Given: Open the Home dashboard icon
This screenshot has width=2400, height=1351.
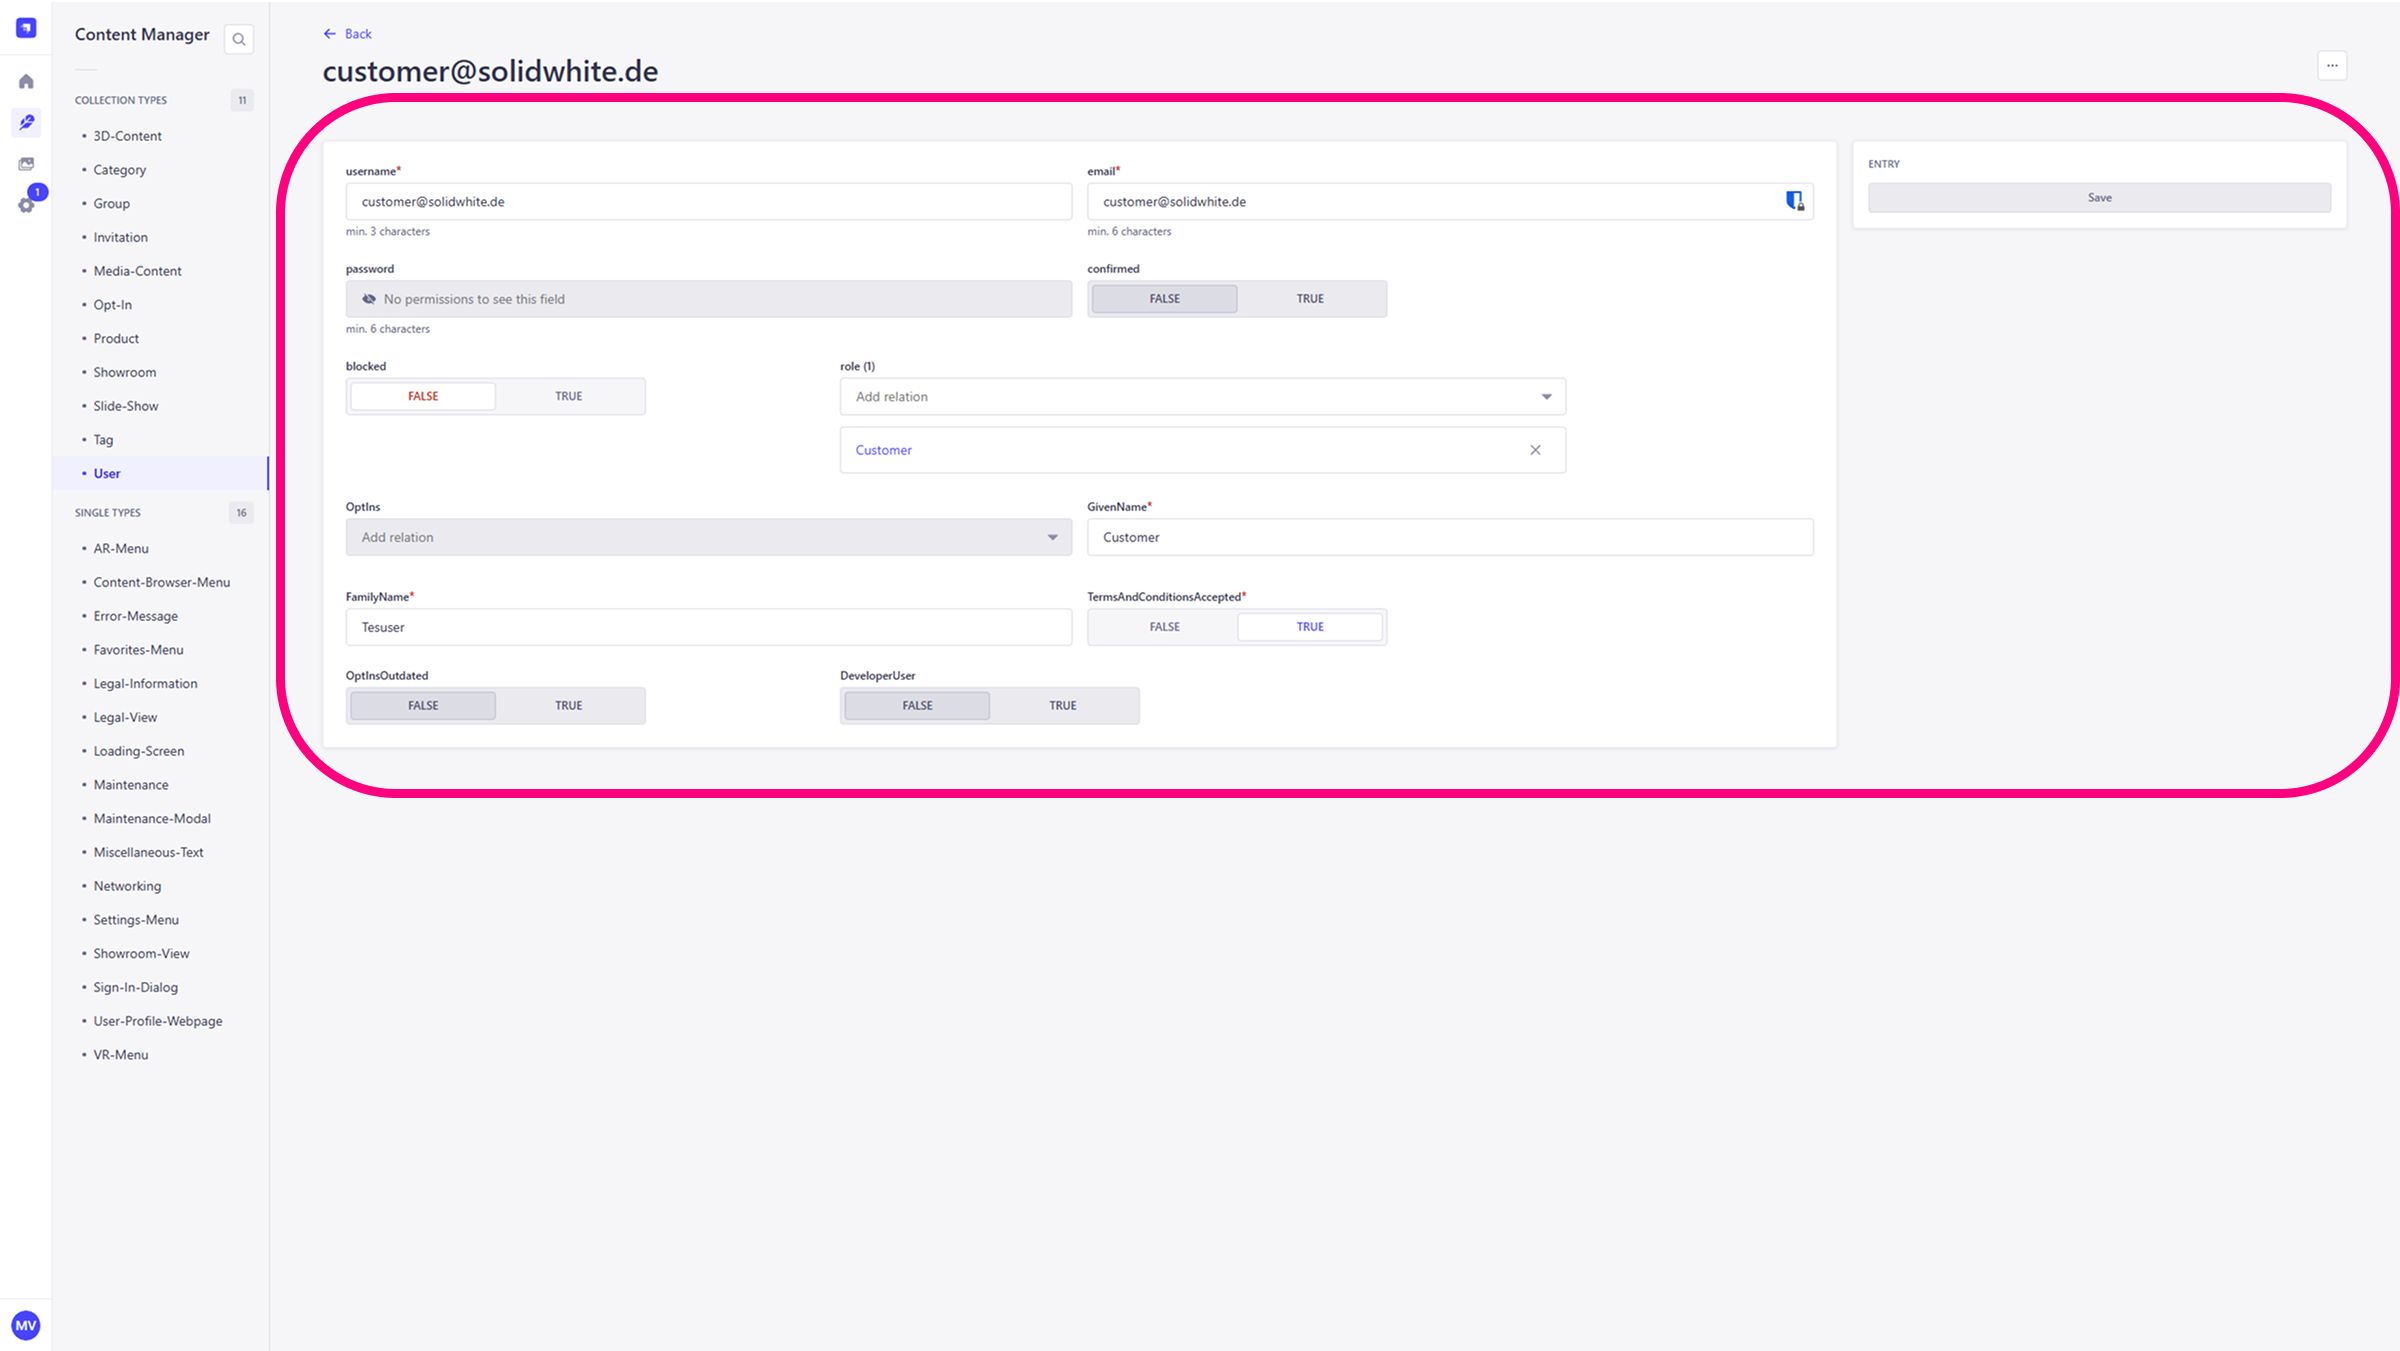Looking at the screenshot, I should pos(26,82).
